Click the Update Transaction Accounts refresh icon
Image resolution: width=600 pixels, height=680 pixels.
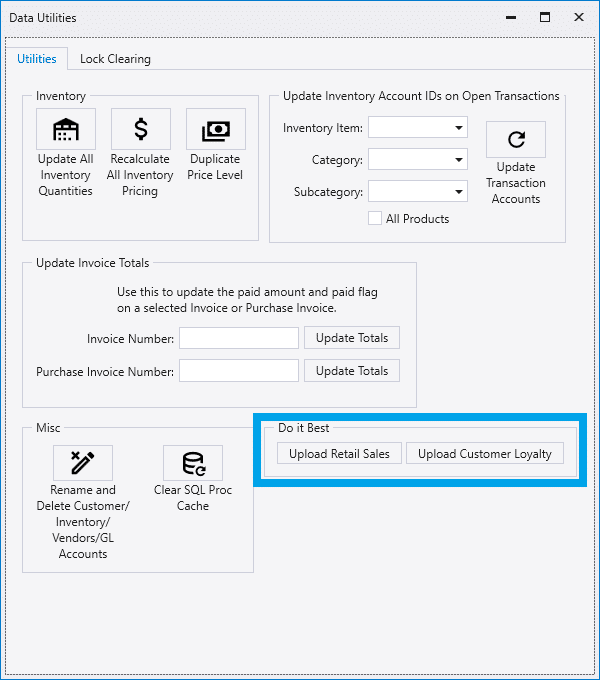(516, 139)
